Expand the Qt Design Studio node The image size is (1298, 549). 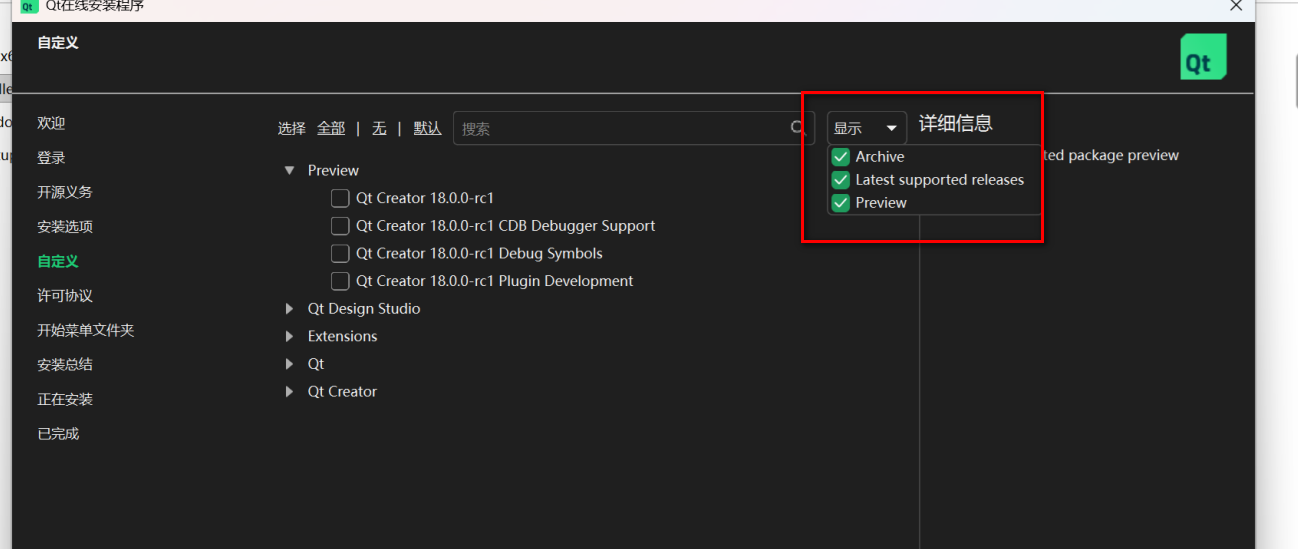(290, 309)
